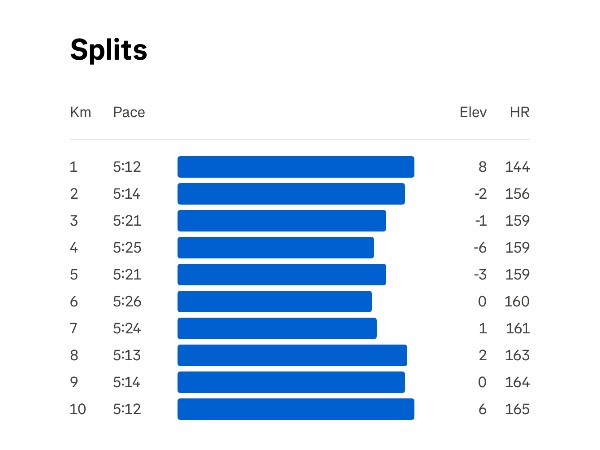Click the elevation value 8
The height and width of the screenshot is (450, 600).
click(483, 167)
